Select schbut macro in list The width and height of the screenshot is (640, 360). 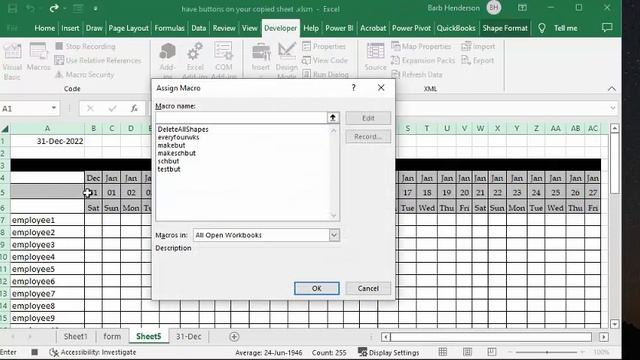pos(168,161)
